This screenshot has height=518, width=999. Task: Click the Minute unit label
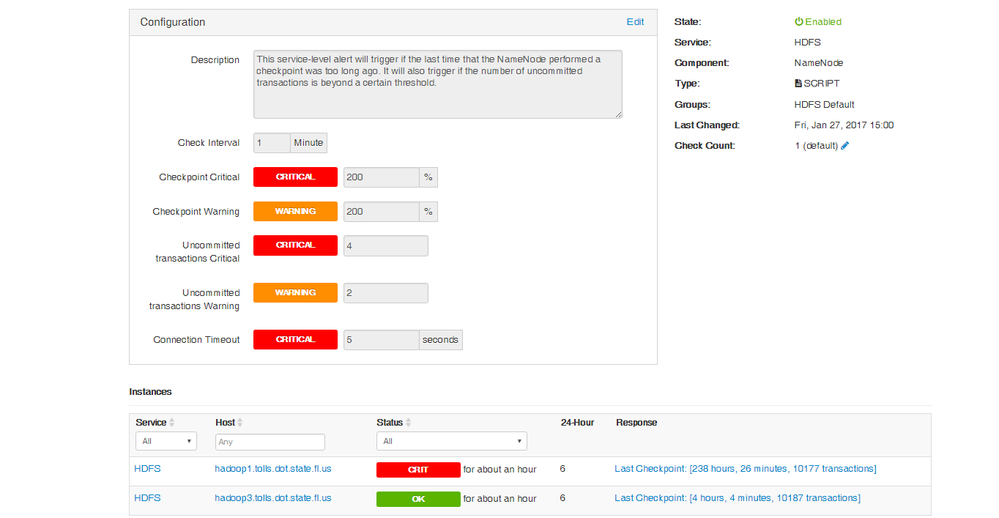[x=308, y=143]
